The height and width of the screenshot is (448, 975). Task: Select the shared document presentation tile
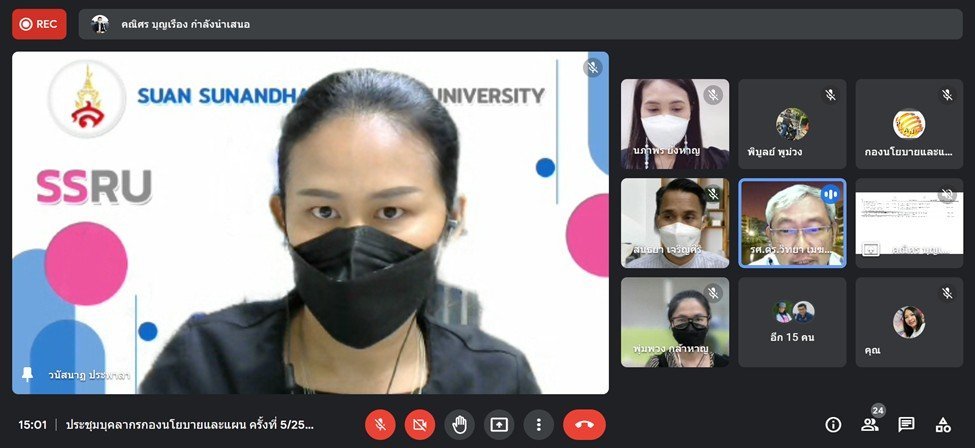[908, 223]
